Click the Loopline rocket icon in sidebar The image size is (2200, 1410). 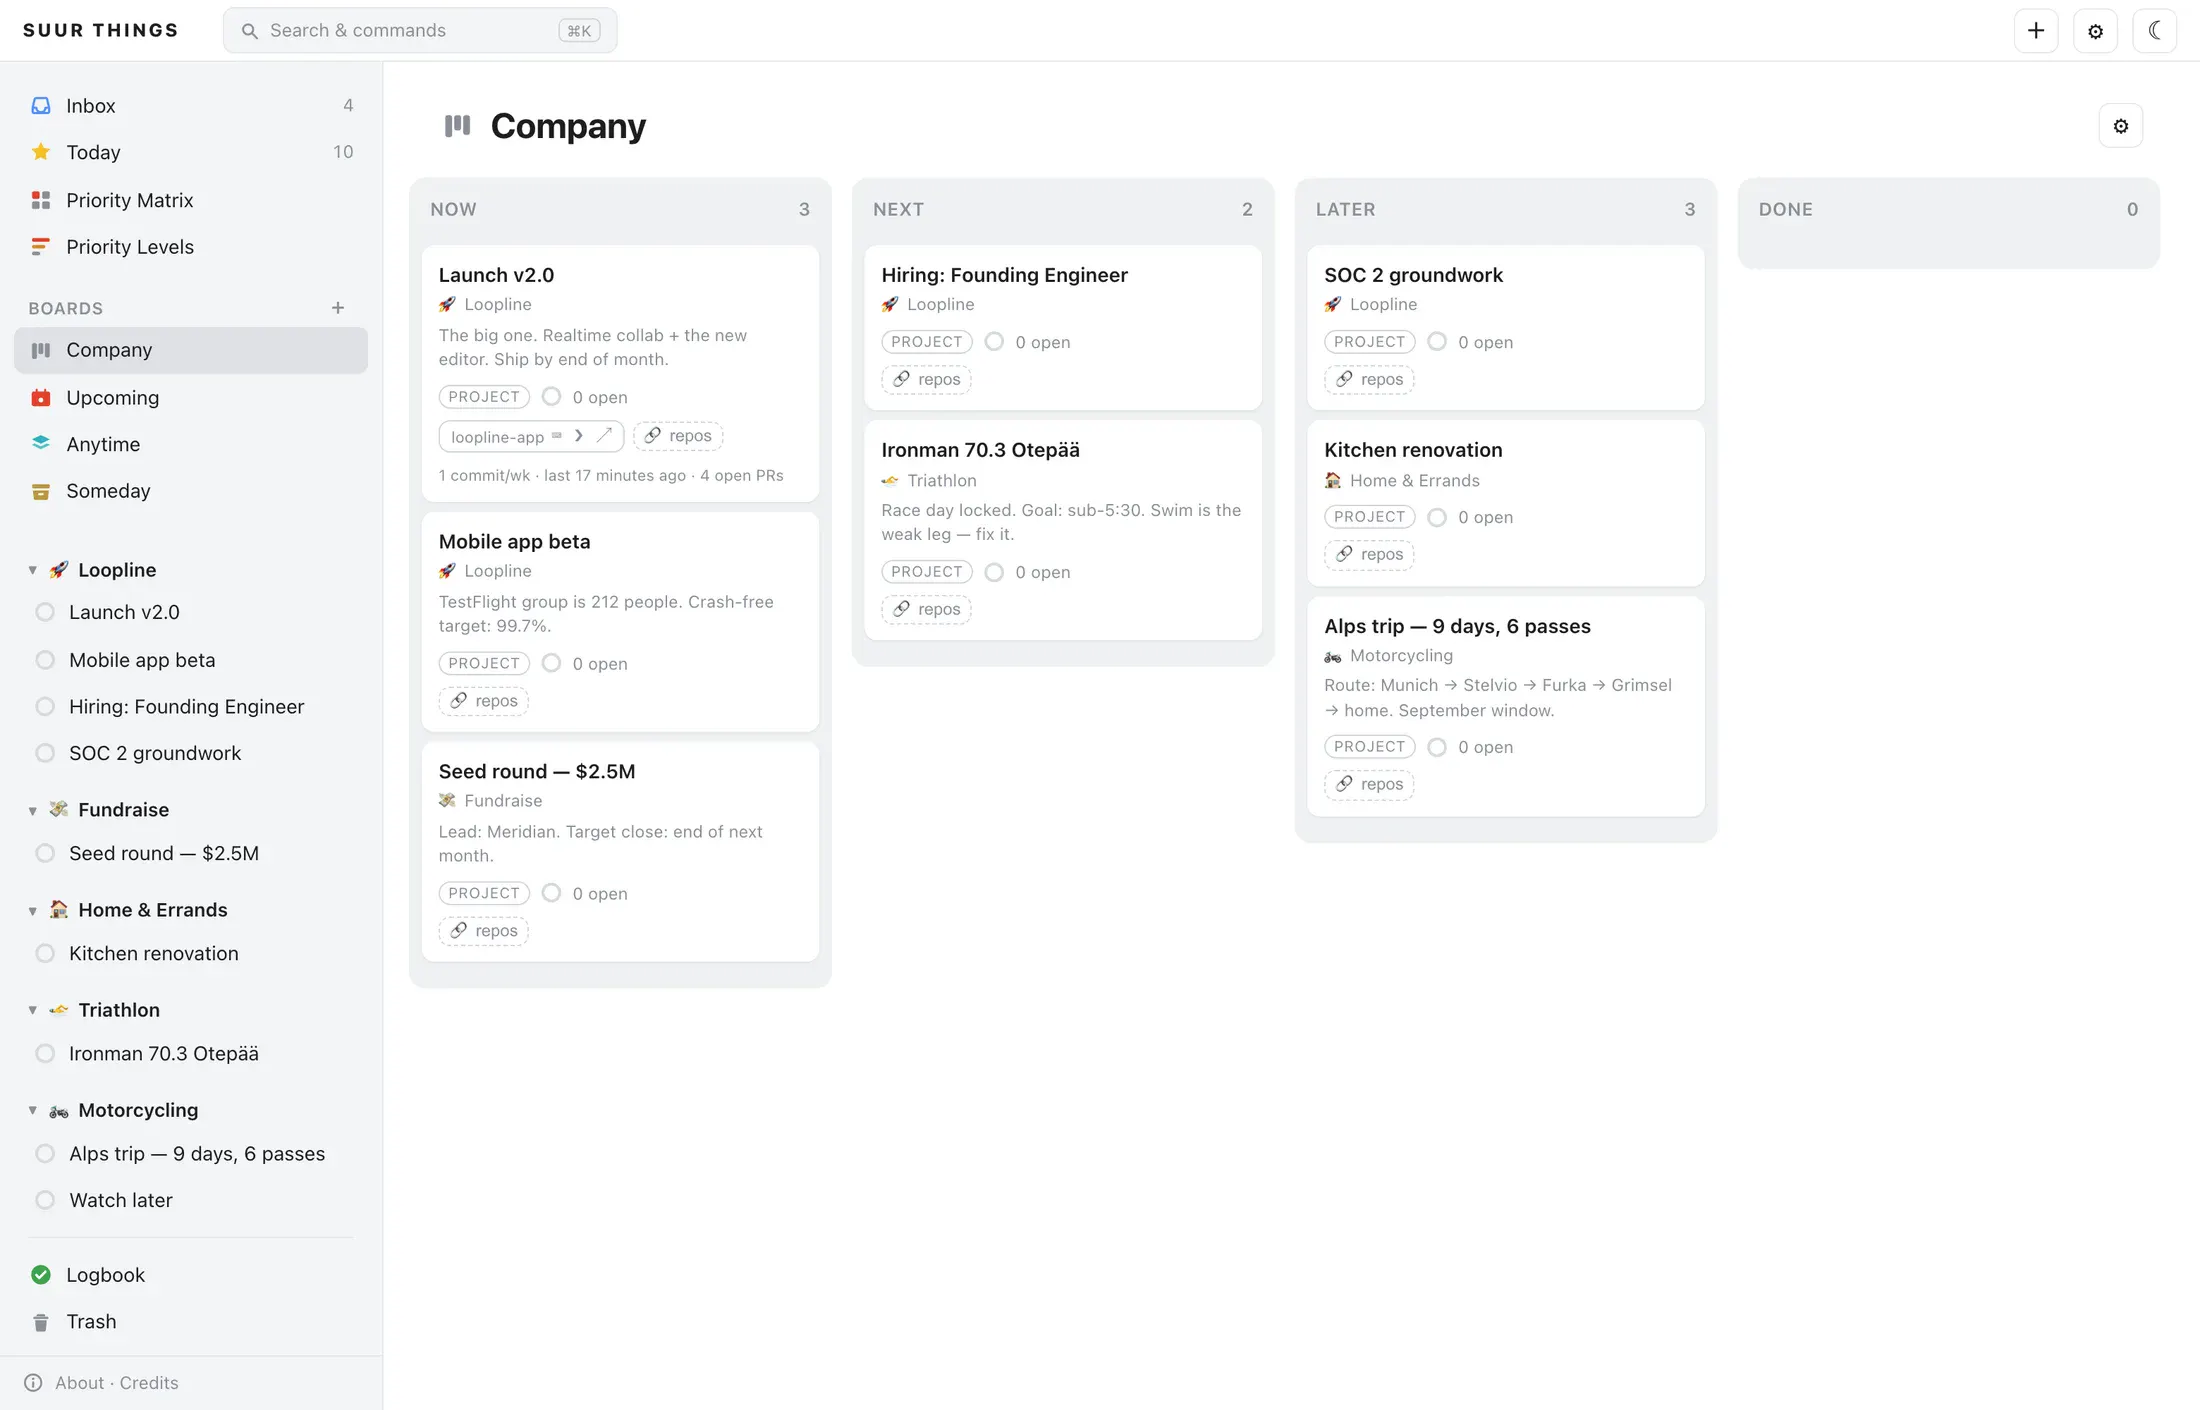[59, 570]
